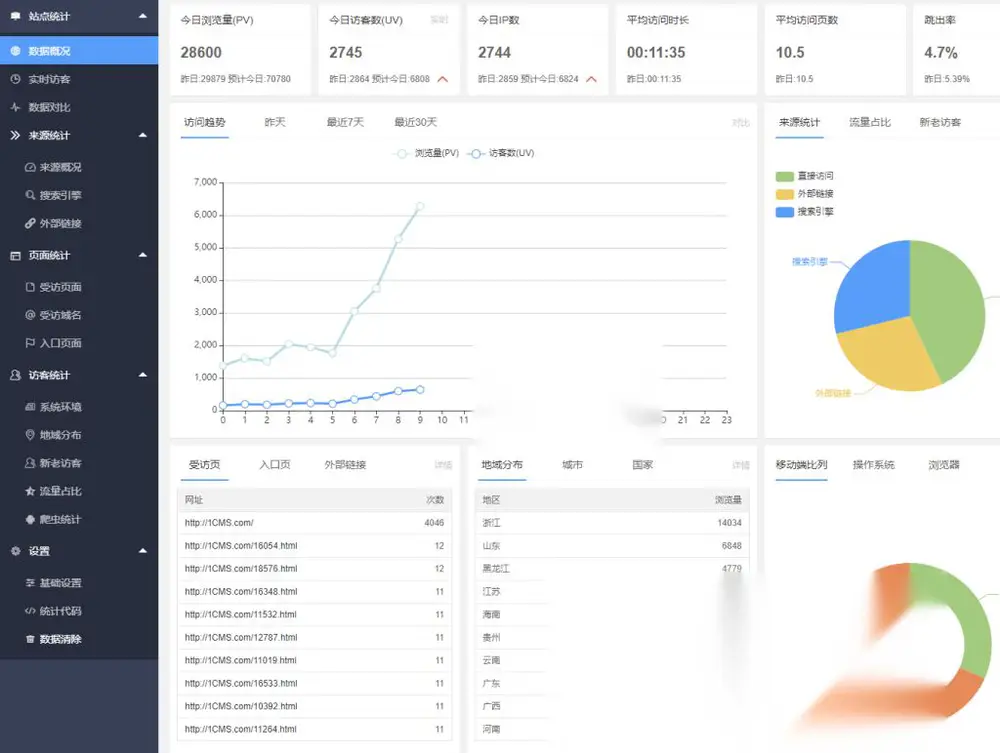Click the chain-link icon beside sidebar 外部链接

[30, 223]
